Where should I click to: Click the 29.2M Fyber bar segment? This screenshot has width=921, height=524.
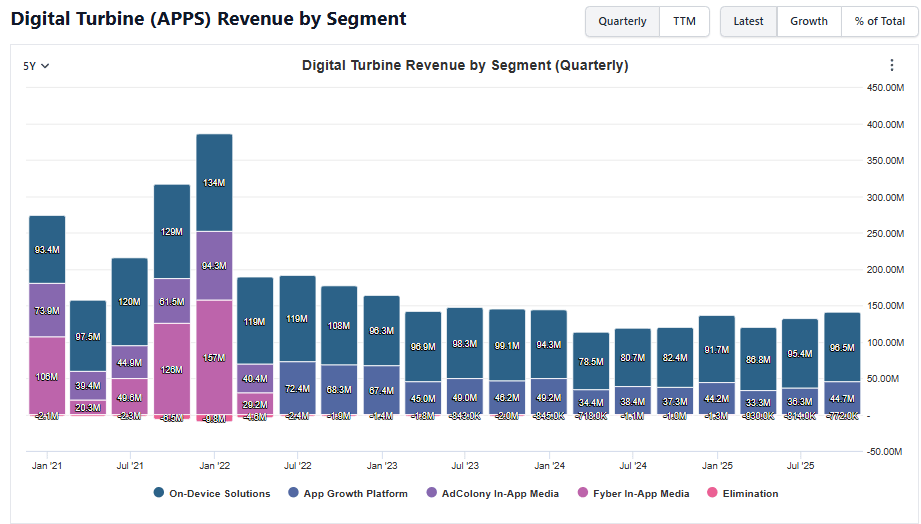(255, 404)
